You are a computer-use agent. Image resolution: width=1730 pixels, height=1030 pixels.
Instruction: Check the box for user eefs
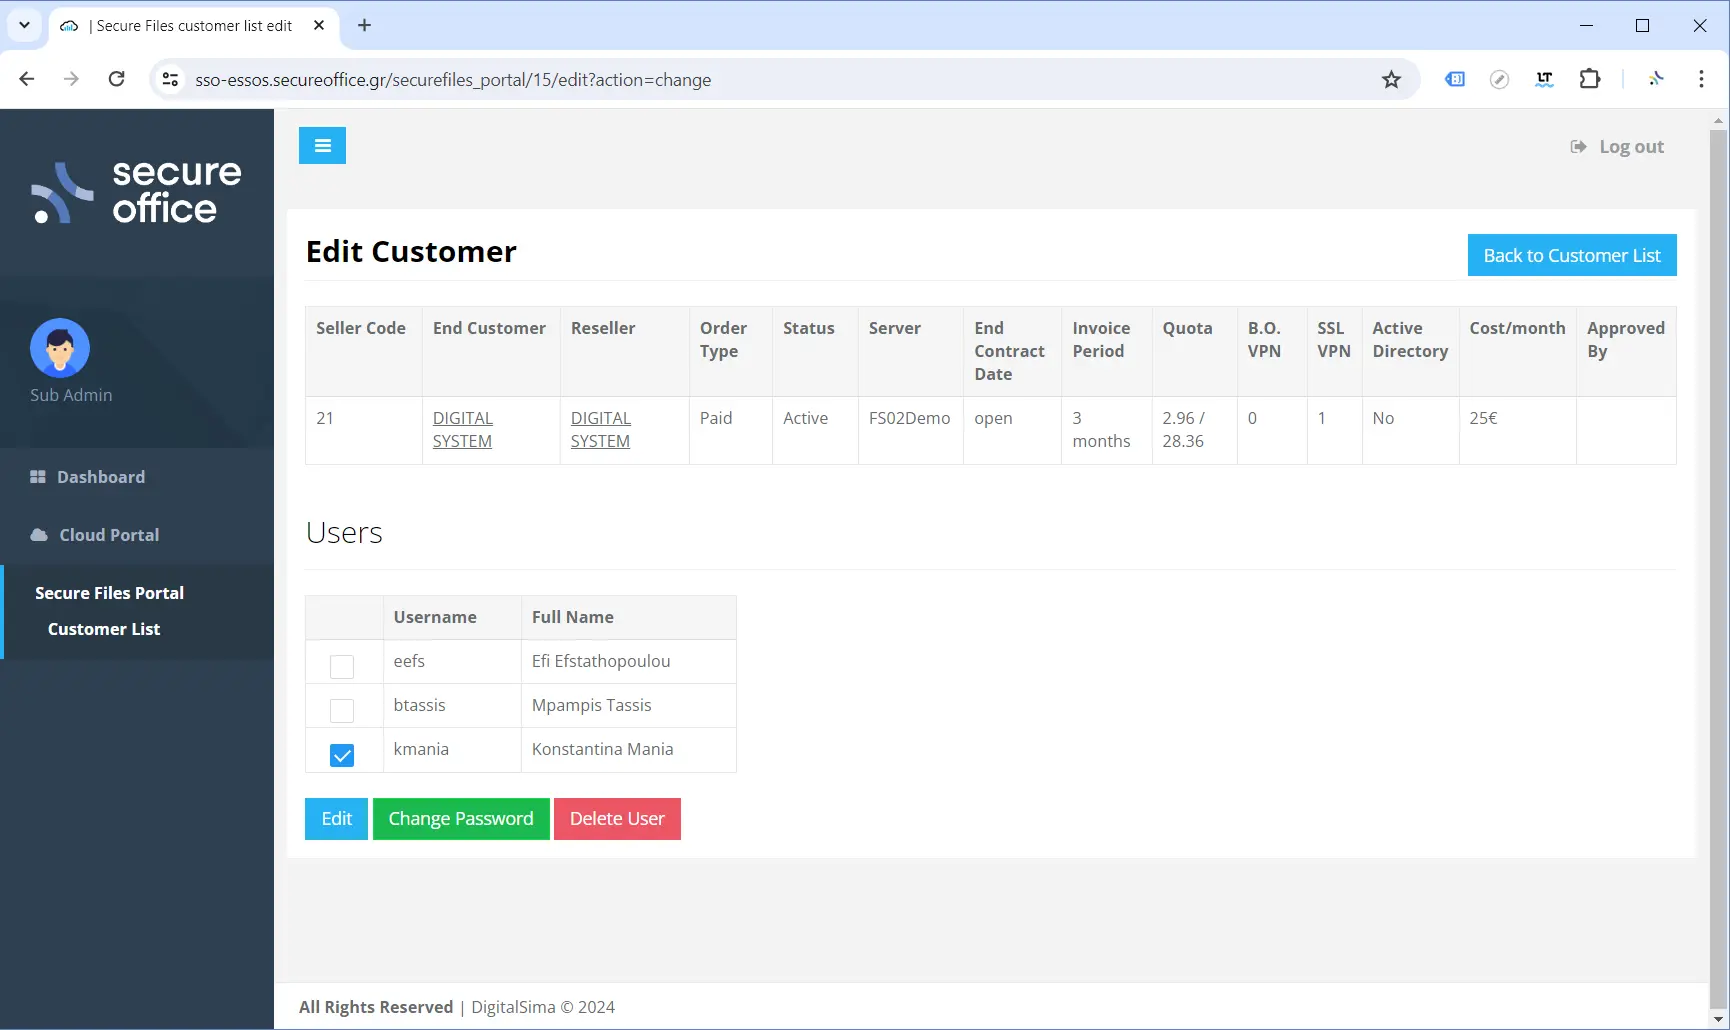click(x=342, y=666)
